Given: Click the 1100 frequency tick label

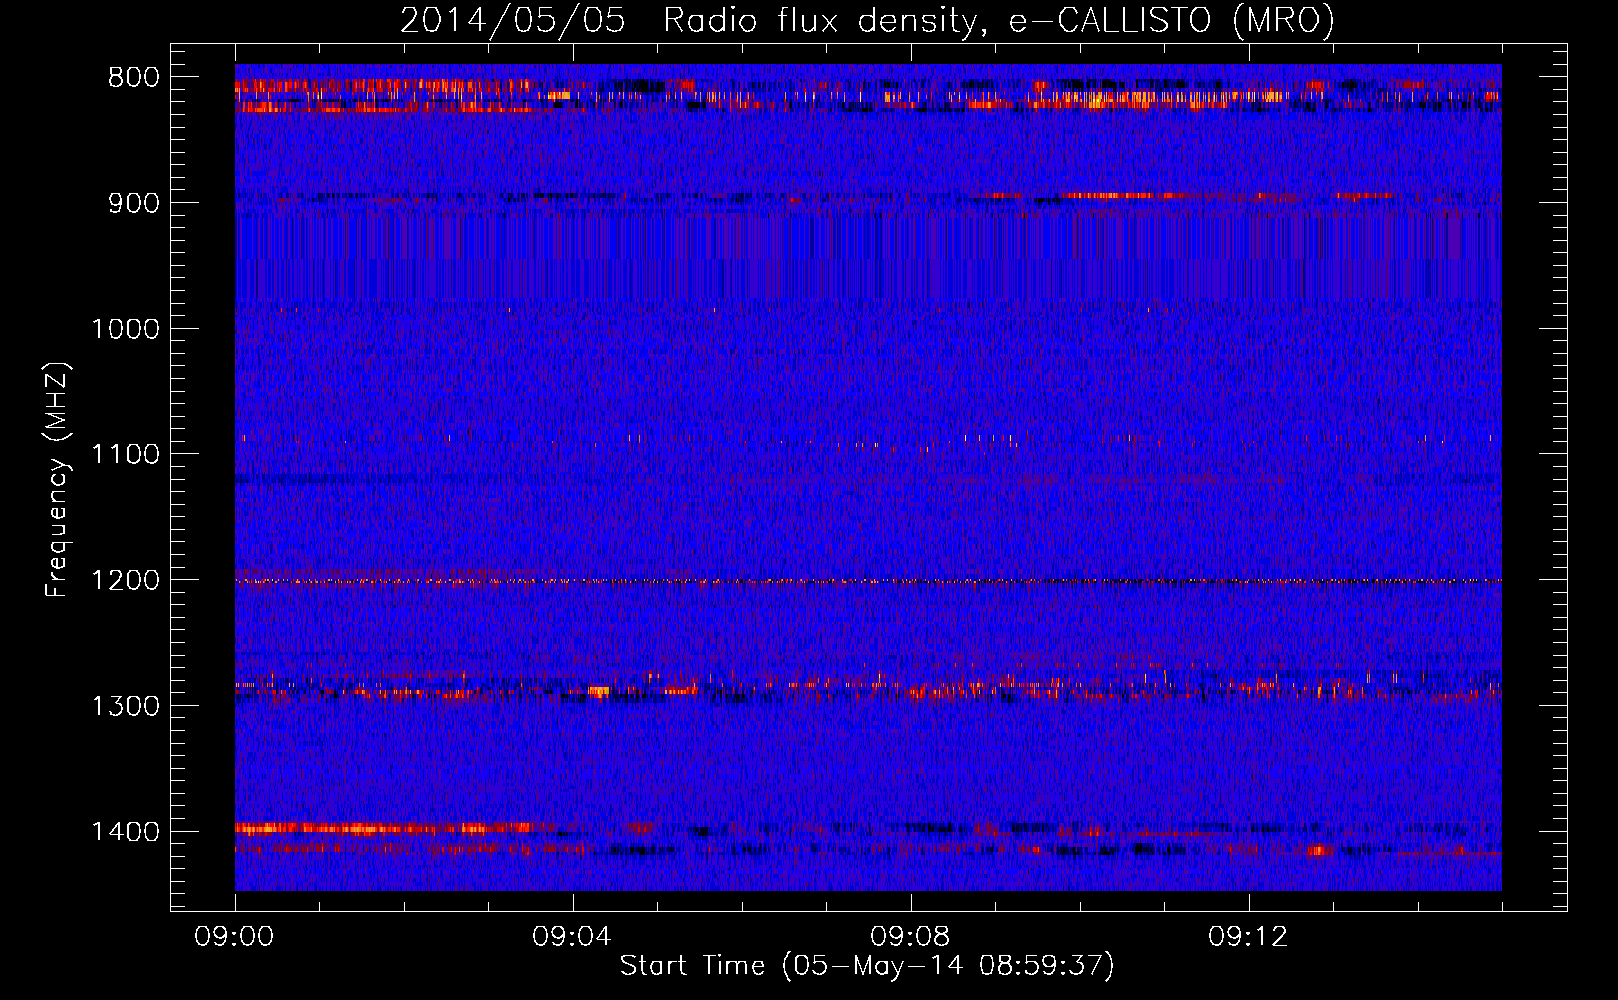Looking at the screenshot, I should click(126, 455).
